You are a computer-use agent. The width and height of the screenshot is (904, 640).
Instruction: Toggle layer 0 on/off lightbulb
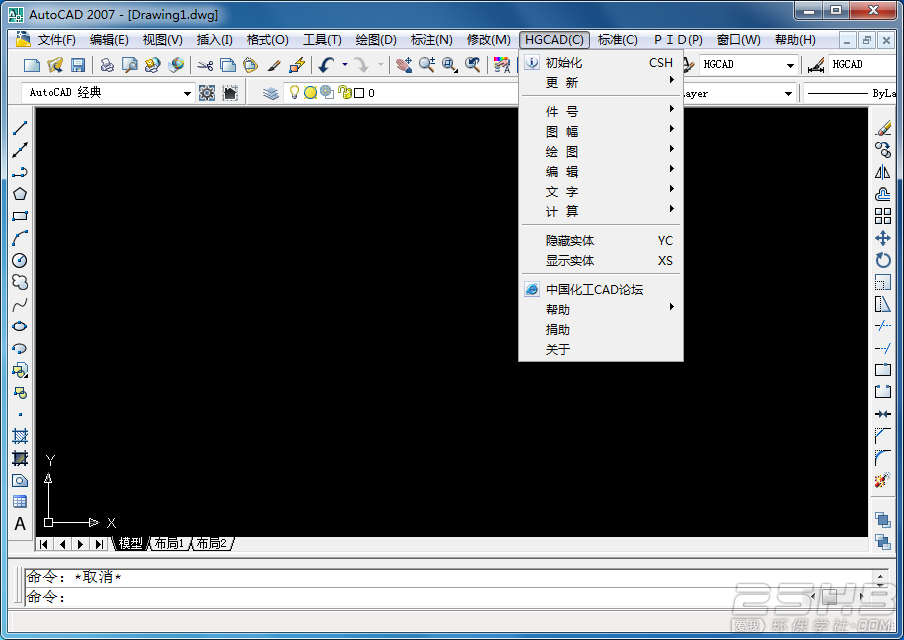(x=294, y=92)
